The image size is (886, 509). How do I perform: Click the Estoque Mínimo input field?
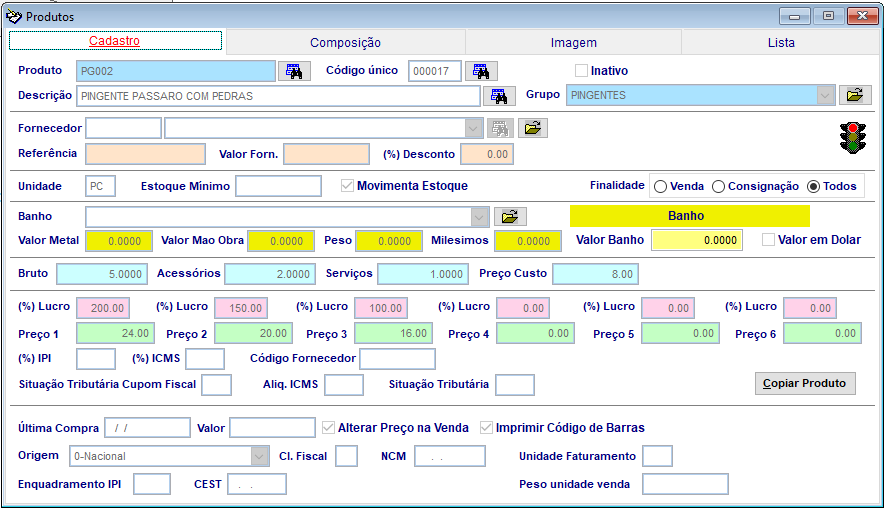(278, 186)
